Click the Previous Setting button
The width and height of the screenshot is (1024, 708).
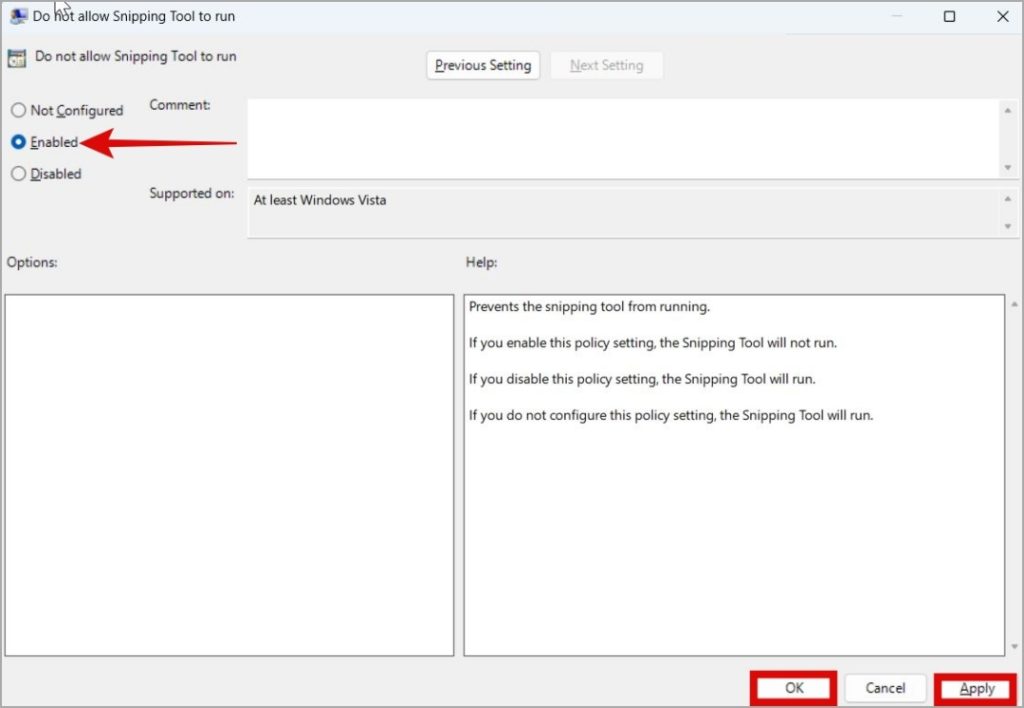tap(483, 65)
